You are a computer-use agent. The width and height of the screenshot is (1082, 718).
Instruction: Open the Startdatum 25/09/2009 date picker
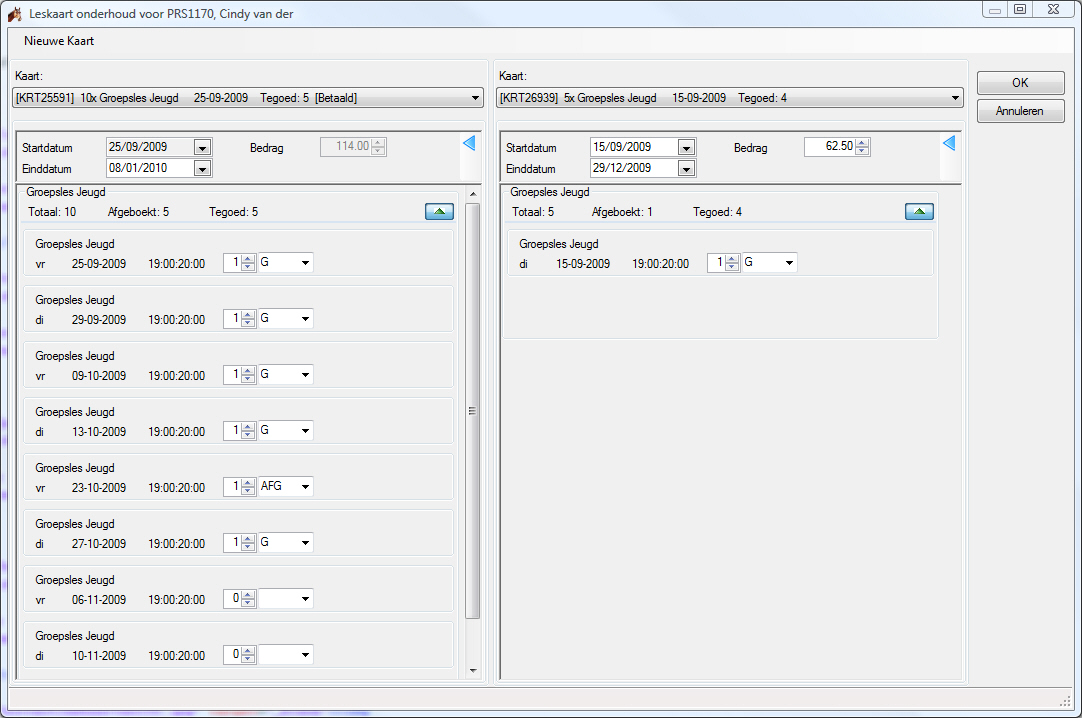202,148
